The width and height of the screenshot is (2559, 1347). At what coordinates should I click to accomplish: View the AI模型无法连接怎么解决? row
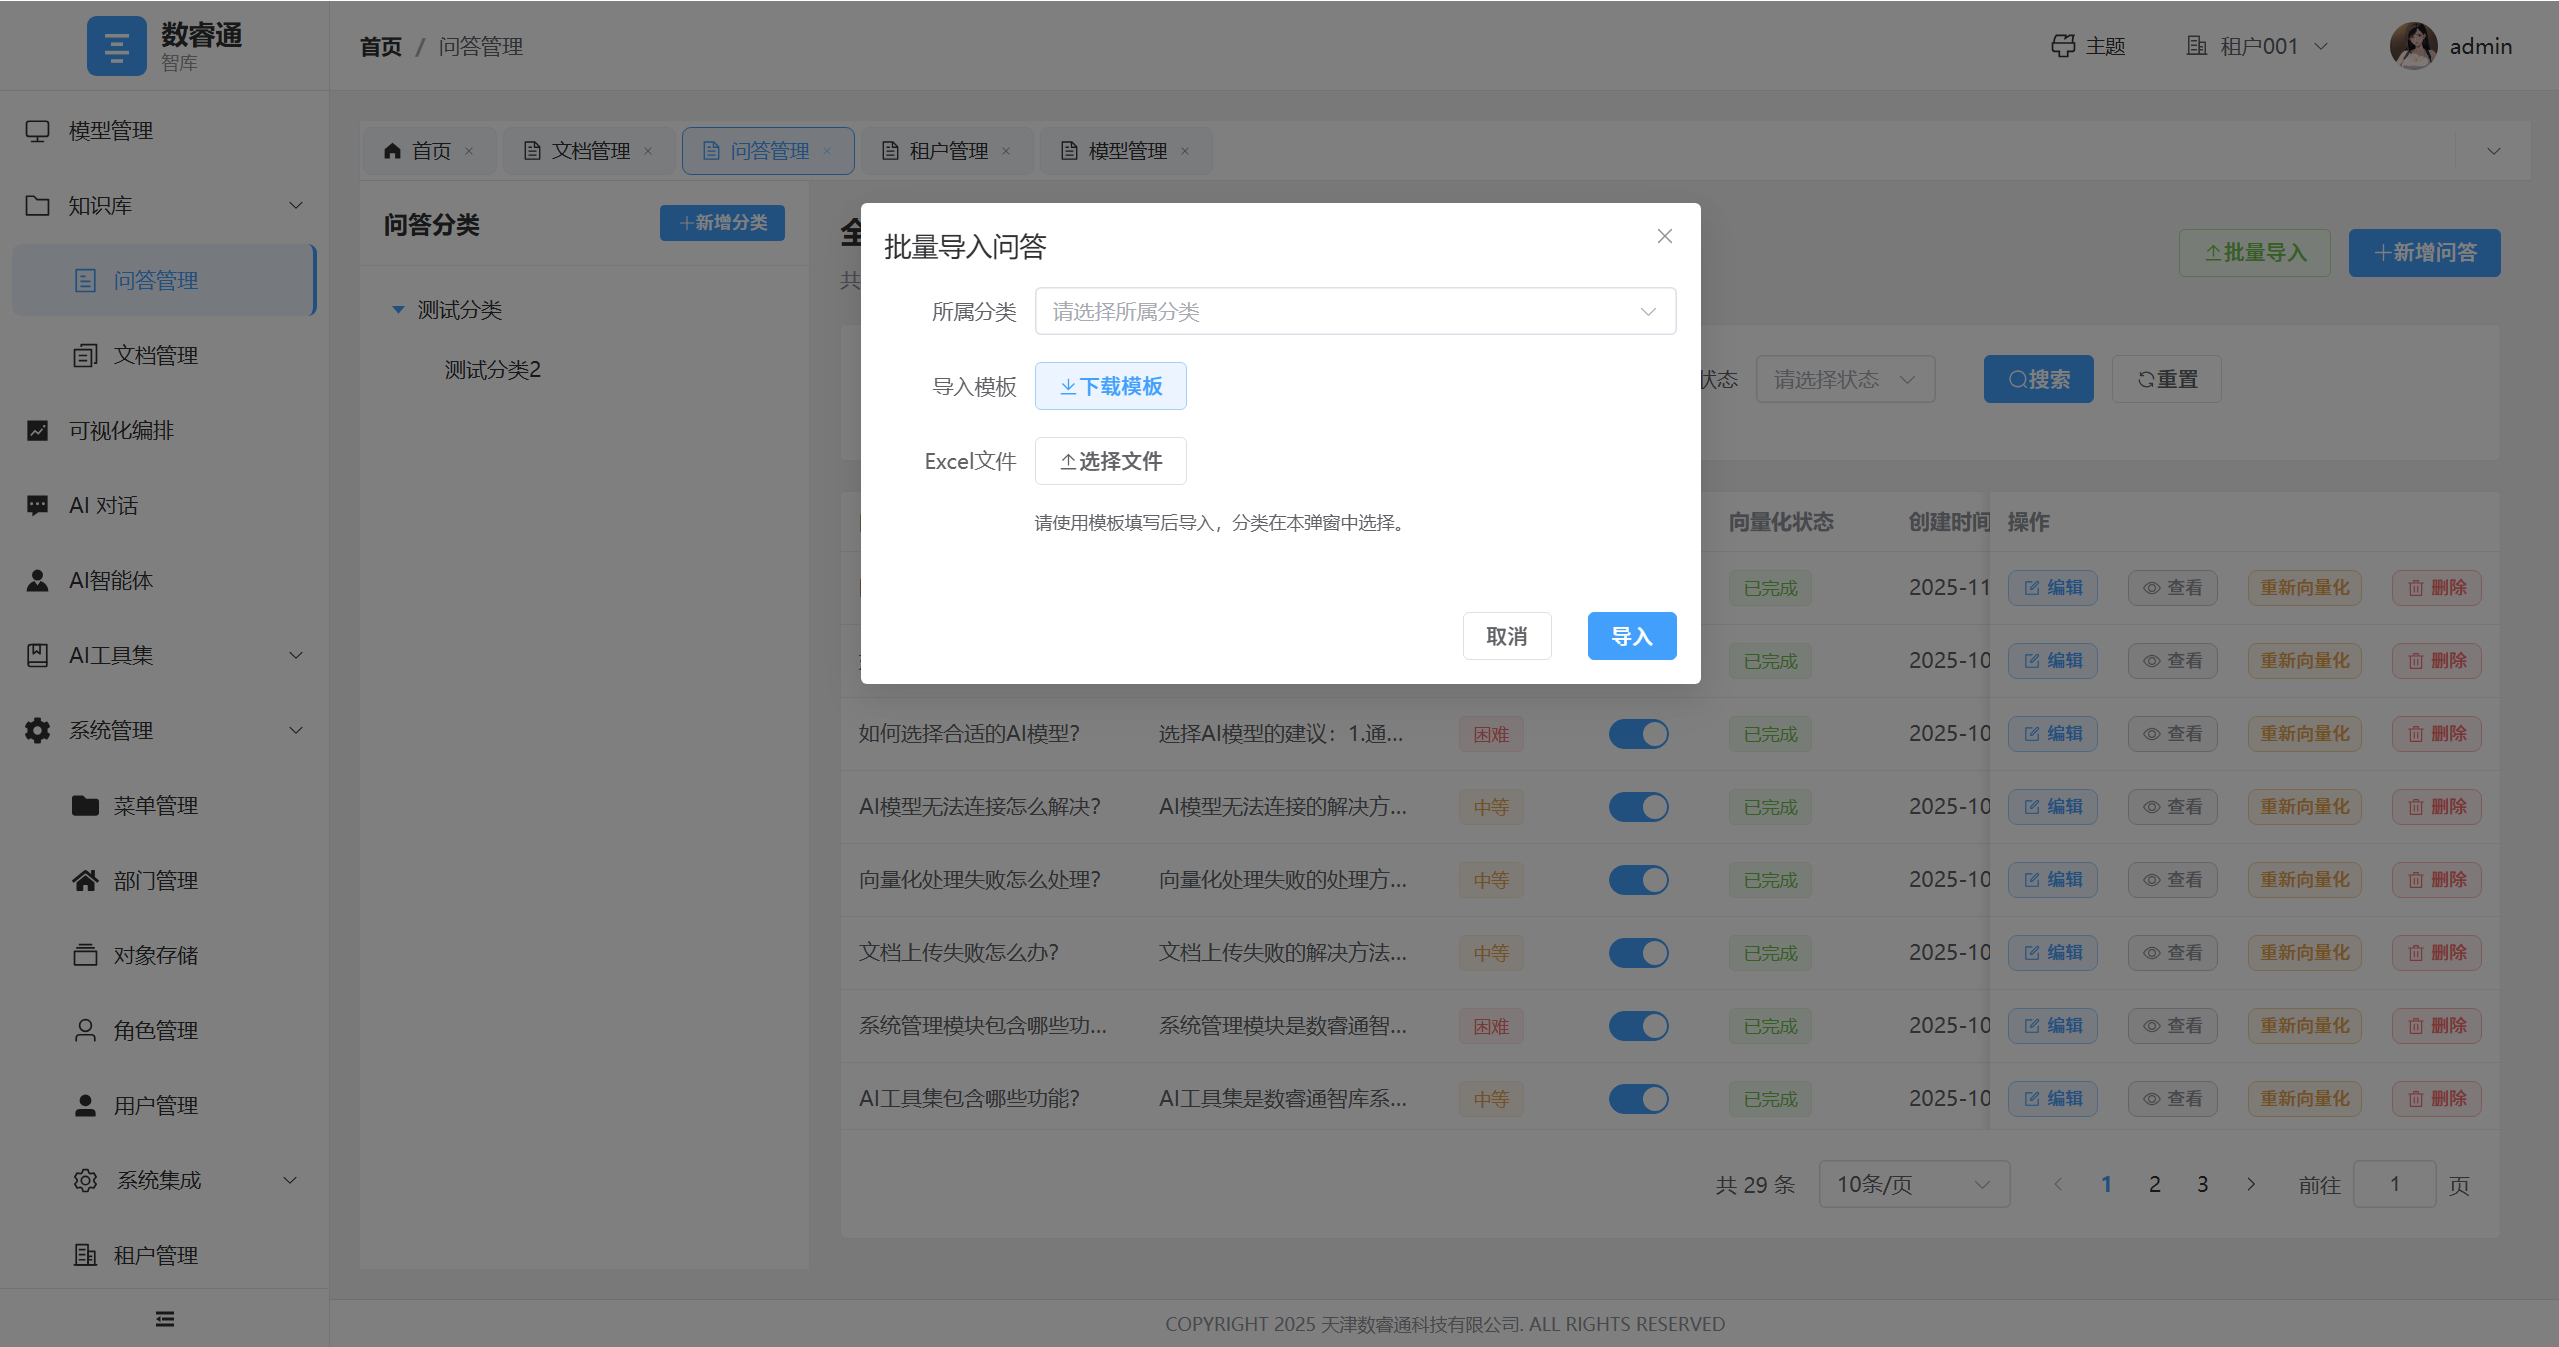pos(2172,807)
